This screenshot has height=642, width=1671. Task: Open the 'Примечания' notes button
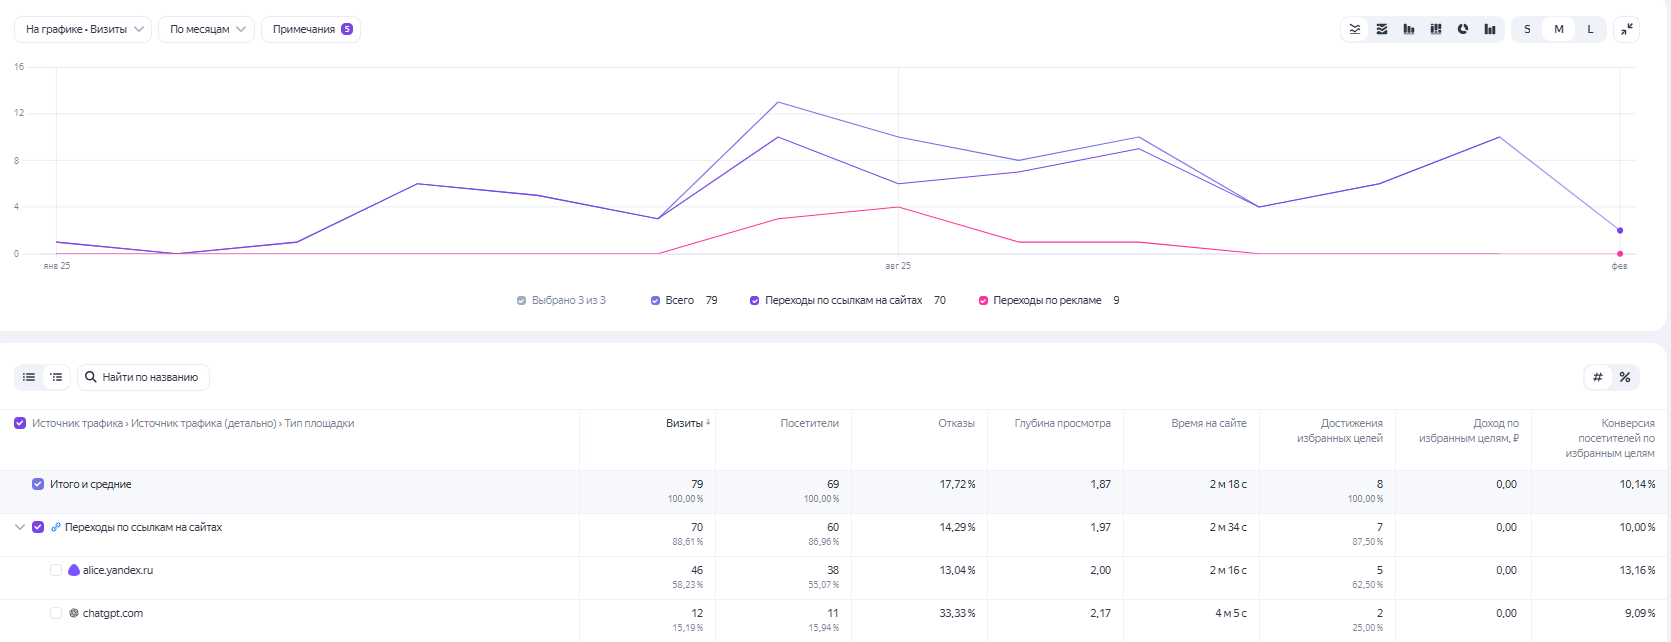coord(311,29)
